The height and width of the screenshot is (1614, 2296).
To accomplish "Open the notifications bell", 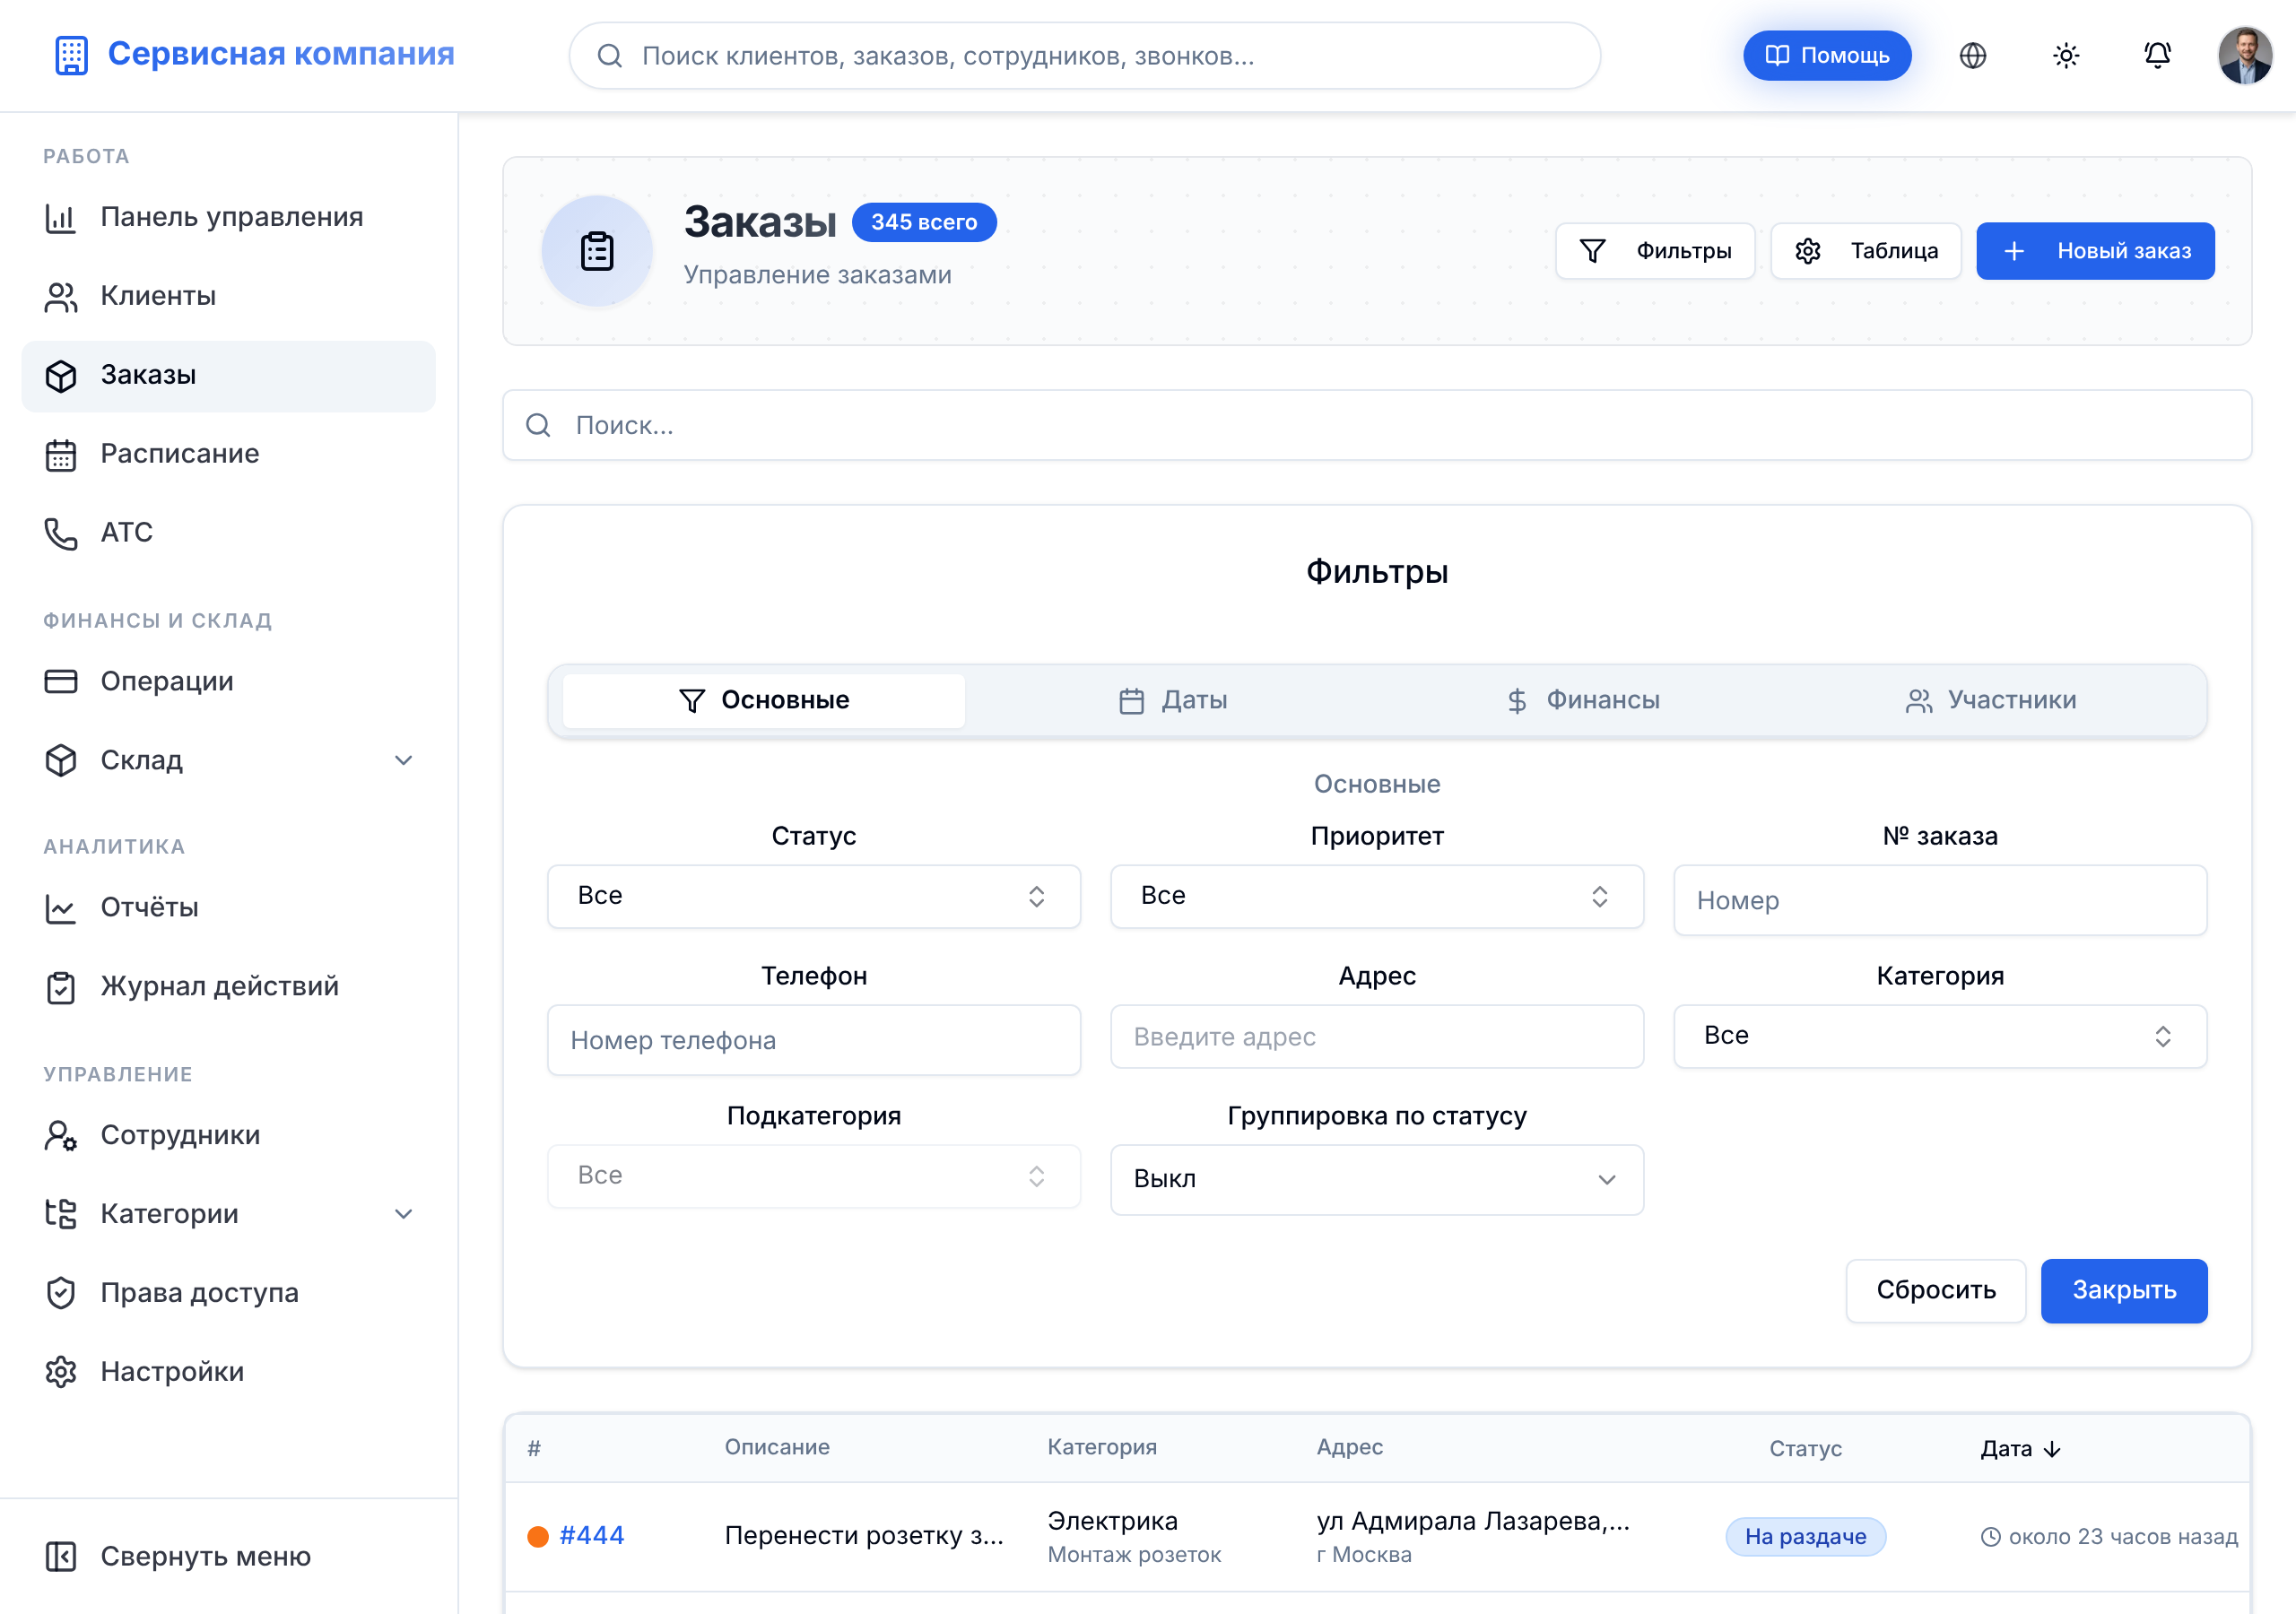I will coord(2157,56).
